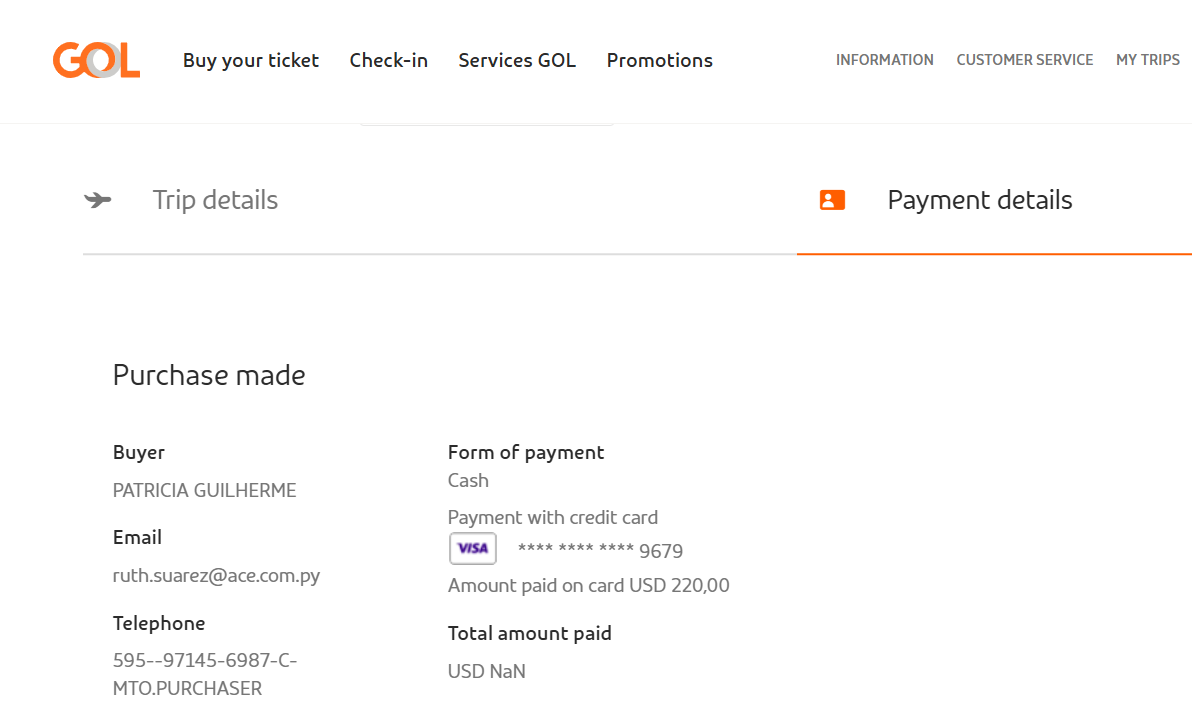
Task: Open the Check-in menu
Action: [388, 60]
